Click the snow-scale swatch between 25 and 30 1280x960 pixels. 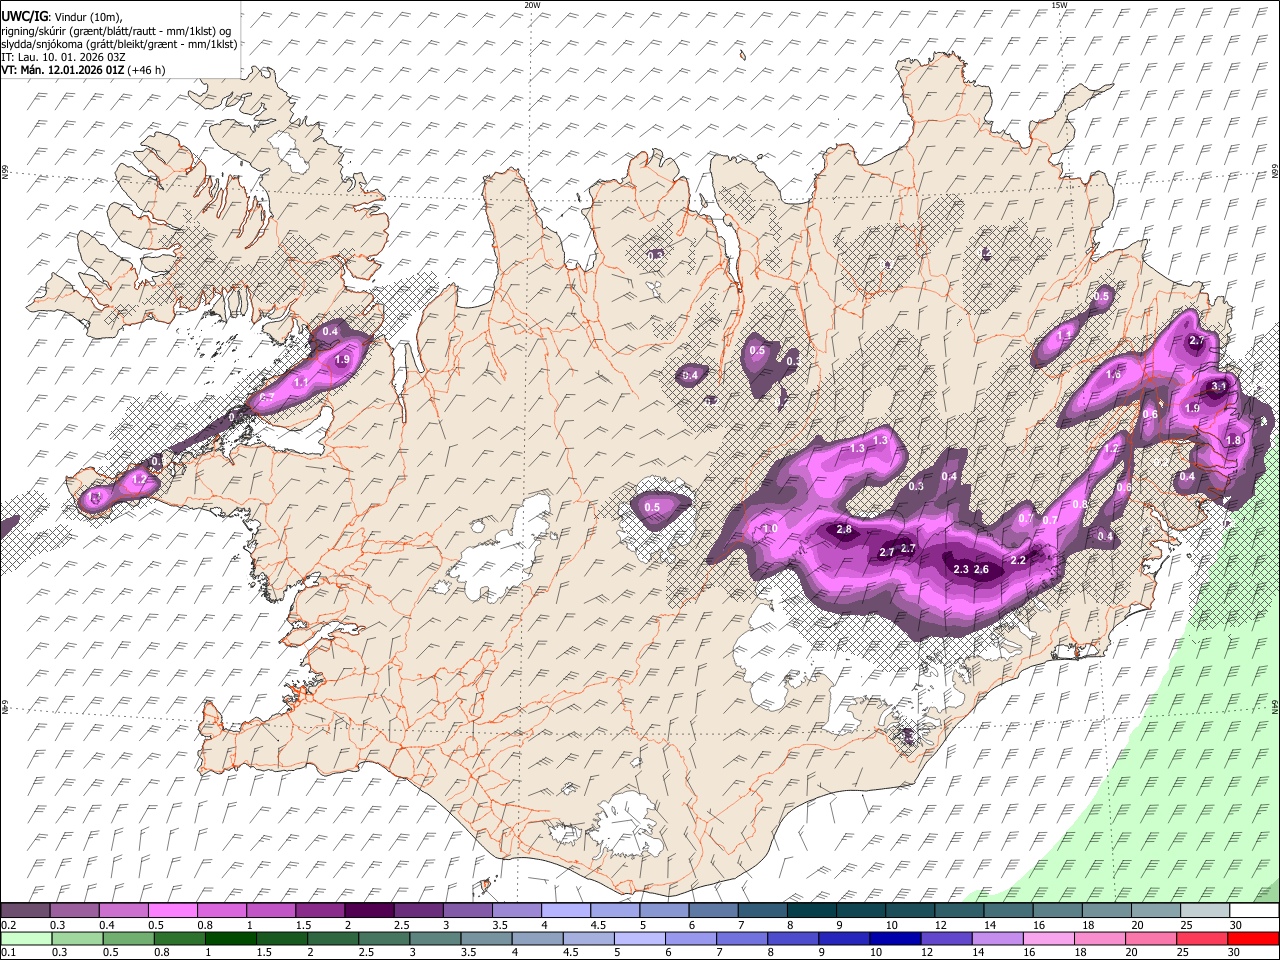pos(1205,910)
